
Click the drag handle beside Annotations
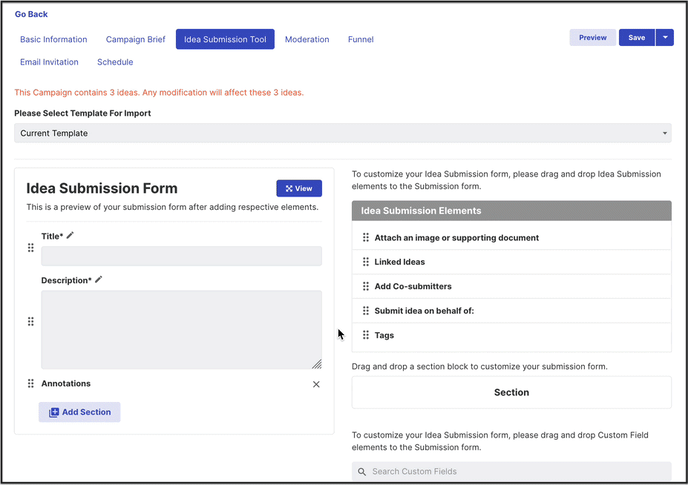click(31, 384)
